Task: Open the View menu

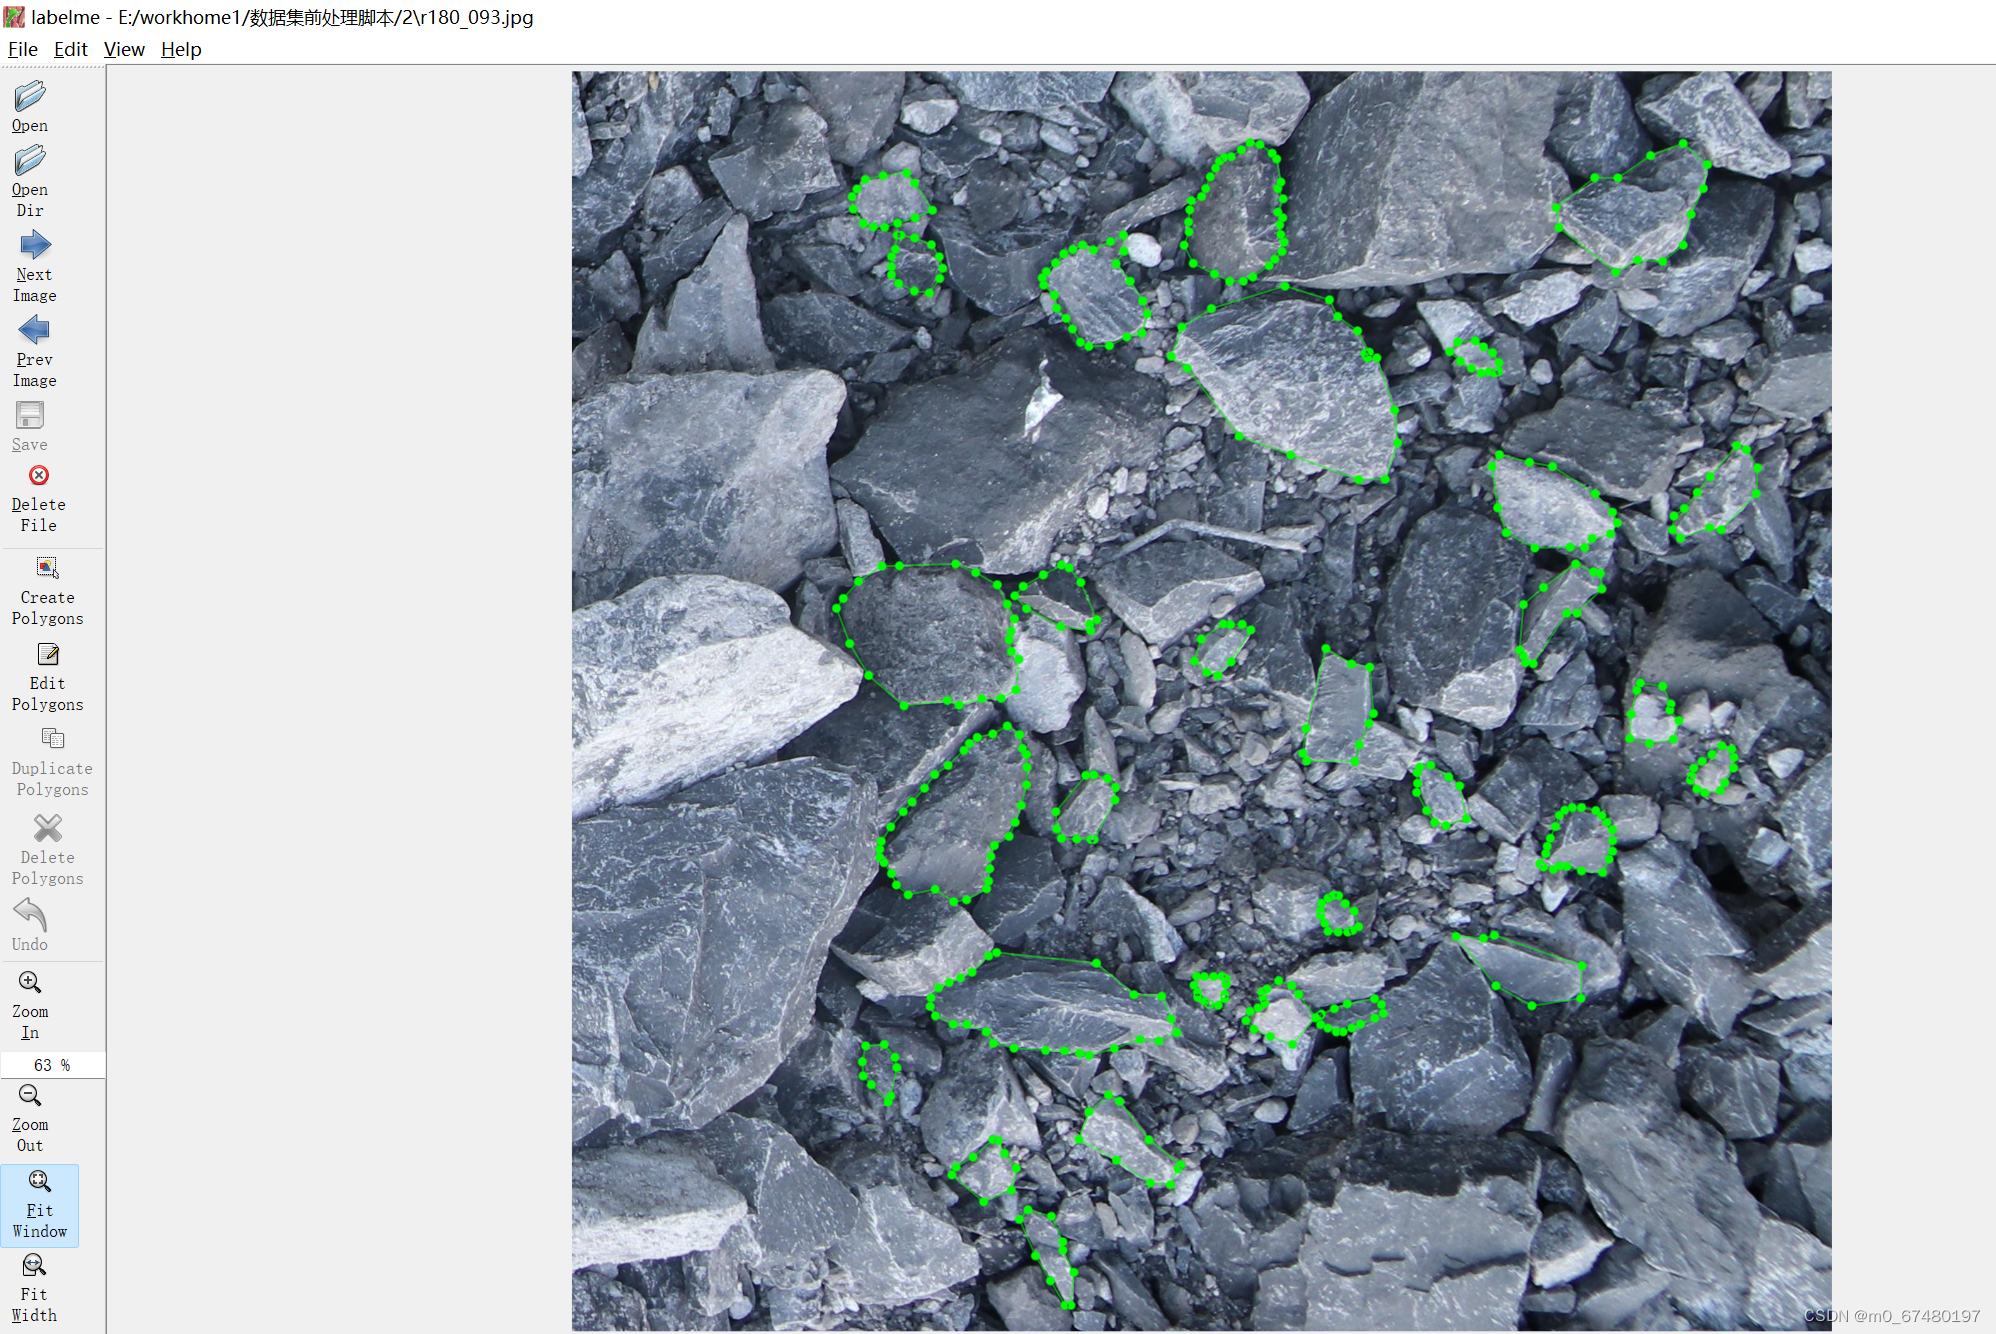Action: point(124,49)
